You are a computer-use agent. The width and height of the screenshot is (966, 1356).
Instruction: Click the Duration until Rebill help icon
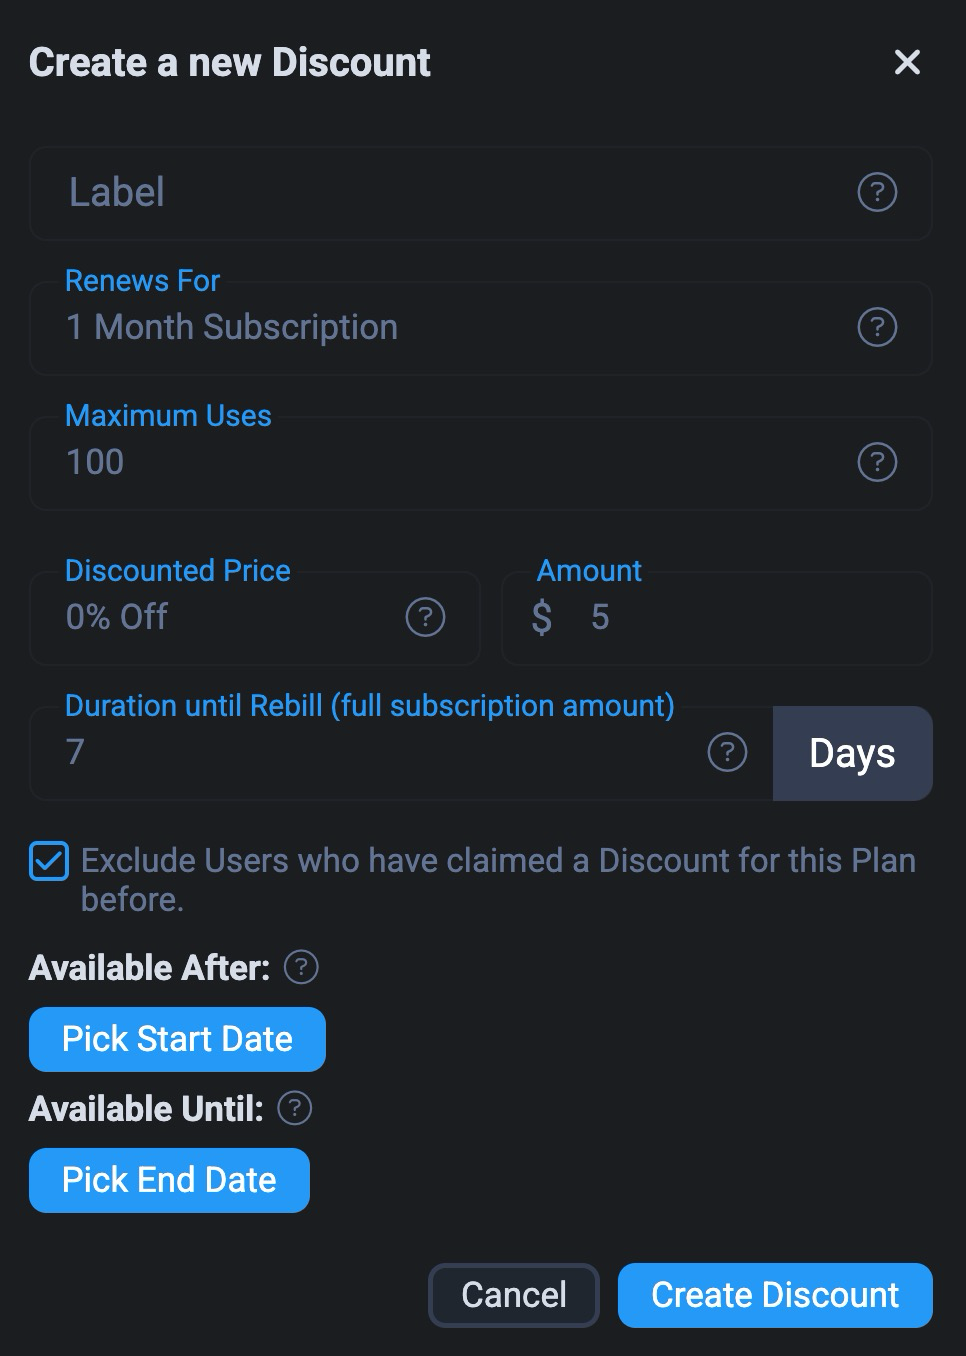pyautogui.click(x=727, y=752)
